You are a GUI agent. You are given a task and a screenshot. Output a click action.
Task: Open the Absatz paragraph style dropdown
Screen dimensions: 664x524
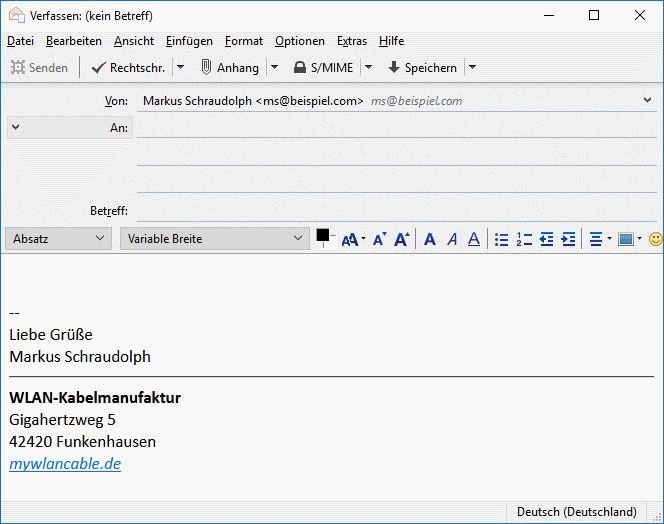tap(58, 238)
